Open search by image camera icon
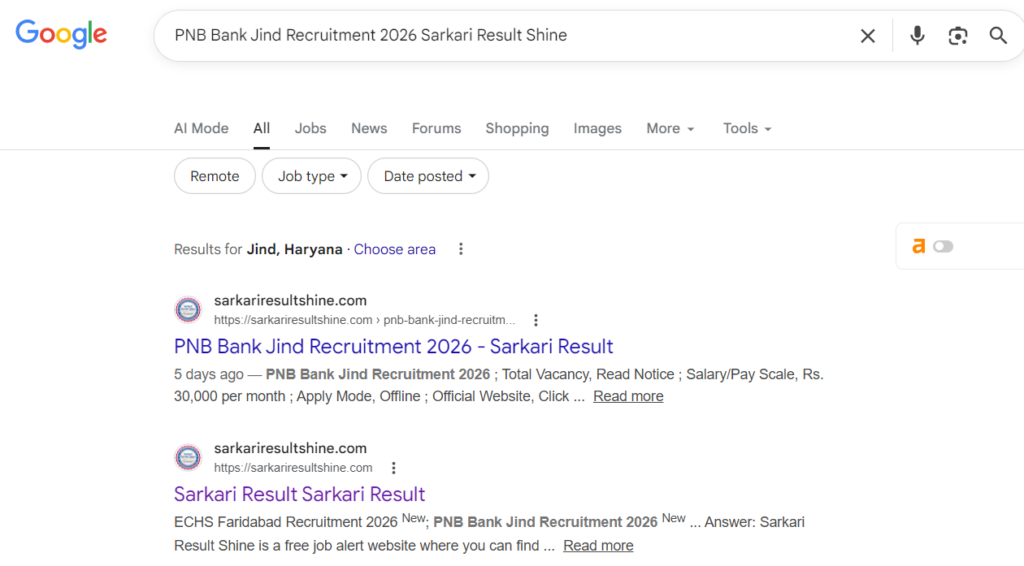This screenshot has height=566, width=1024. 958,36
